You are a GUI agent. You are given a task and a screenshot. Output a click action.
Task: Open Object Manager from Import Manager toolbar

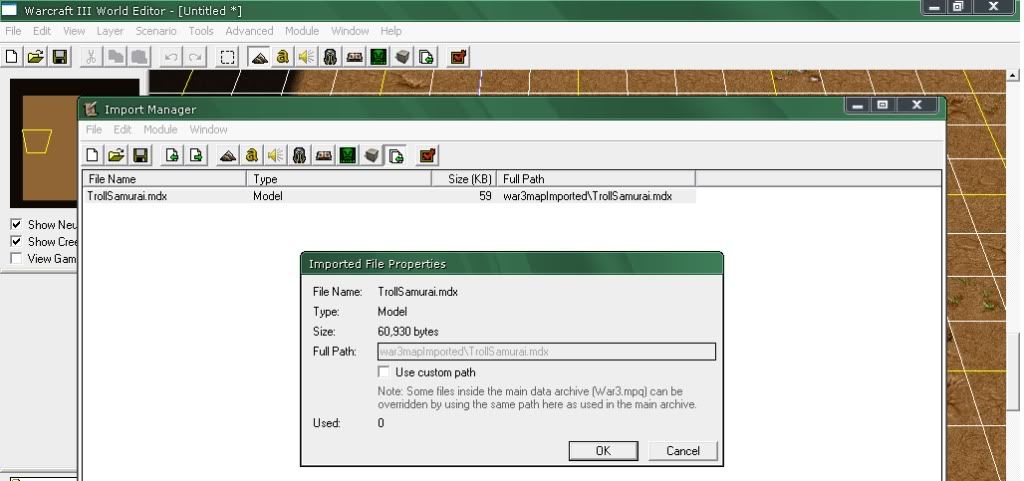(x=372, y=155)
